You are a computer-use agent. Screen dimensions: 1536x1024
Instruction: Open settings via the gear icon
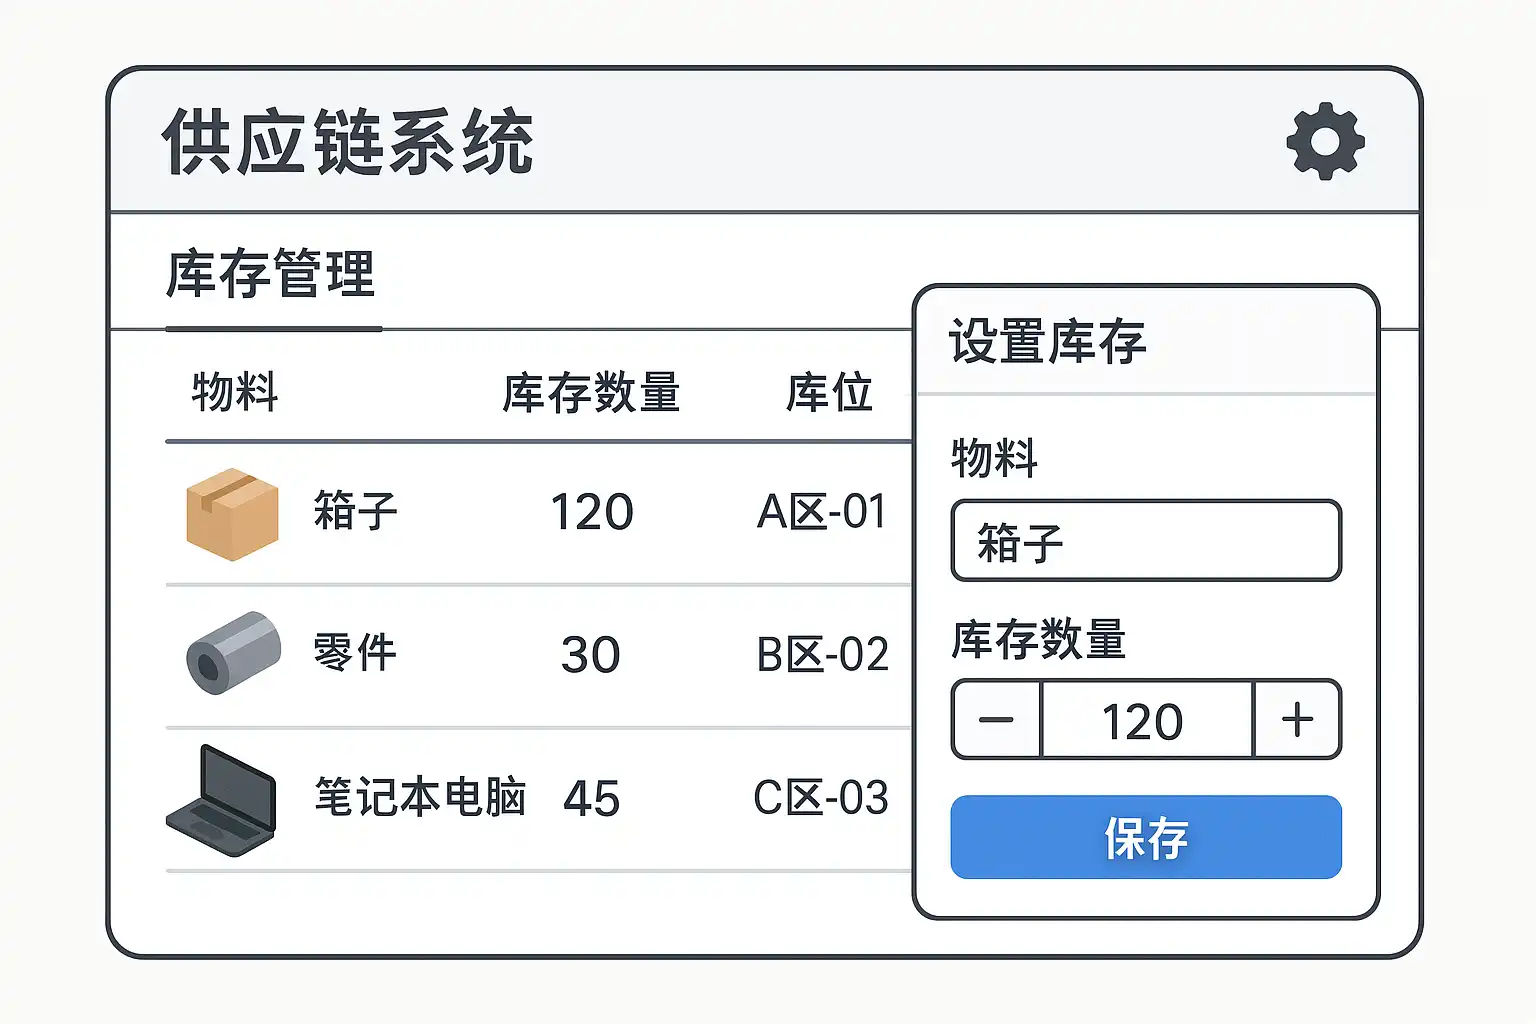coord(1325,141)
